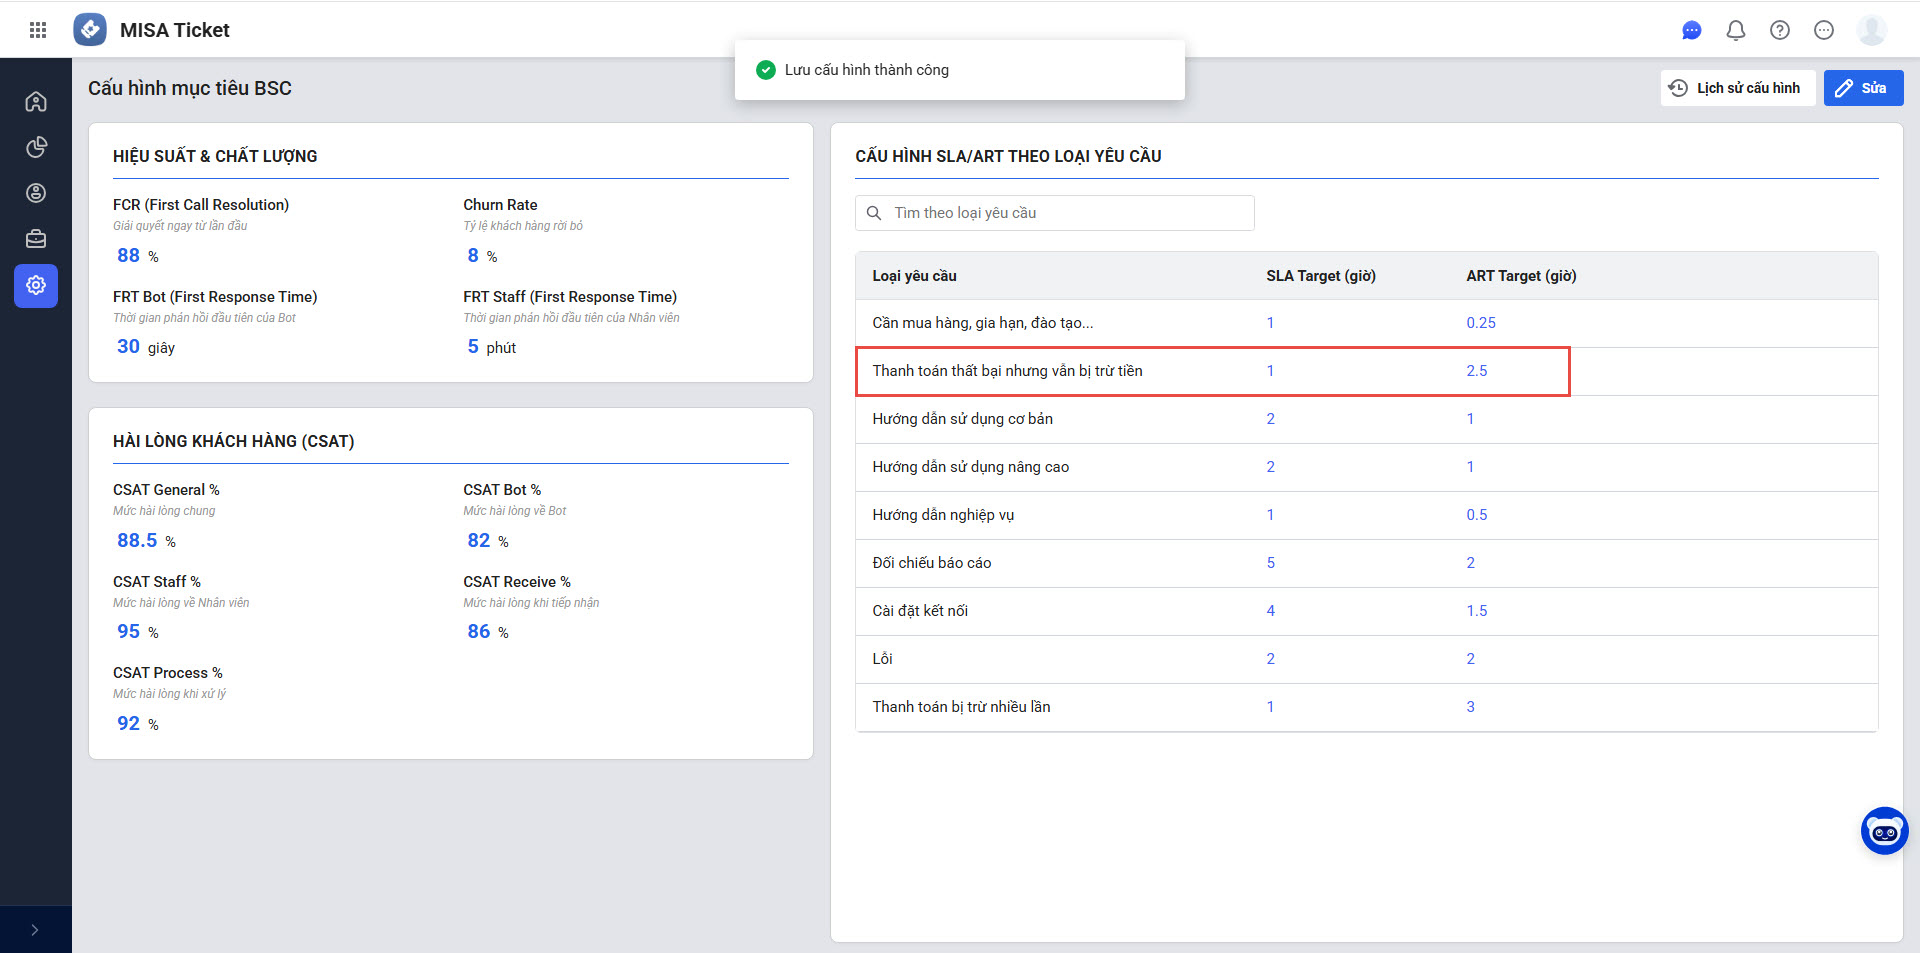Open the user avatar menu

tap(1871, 30)
